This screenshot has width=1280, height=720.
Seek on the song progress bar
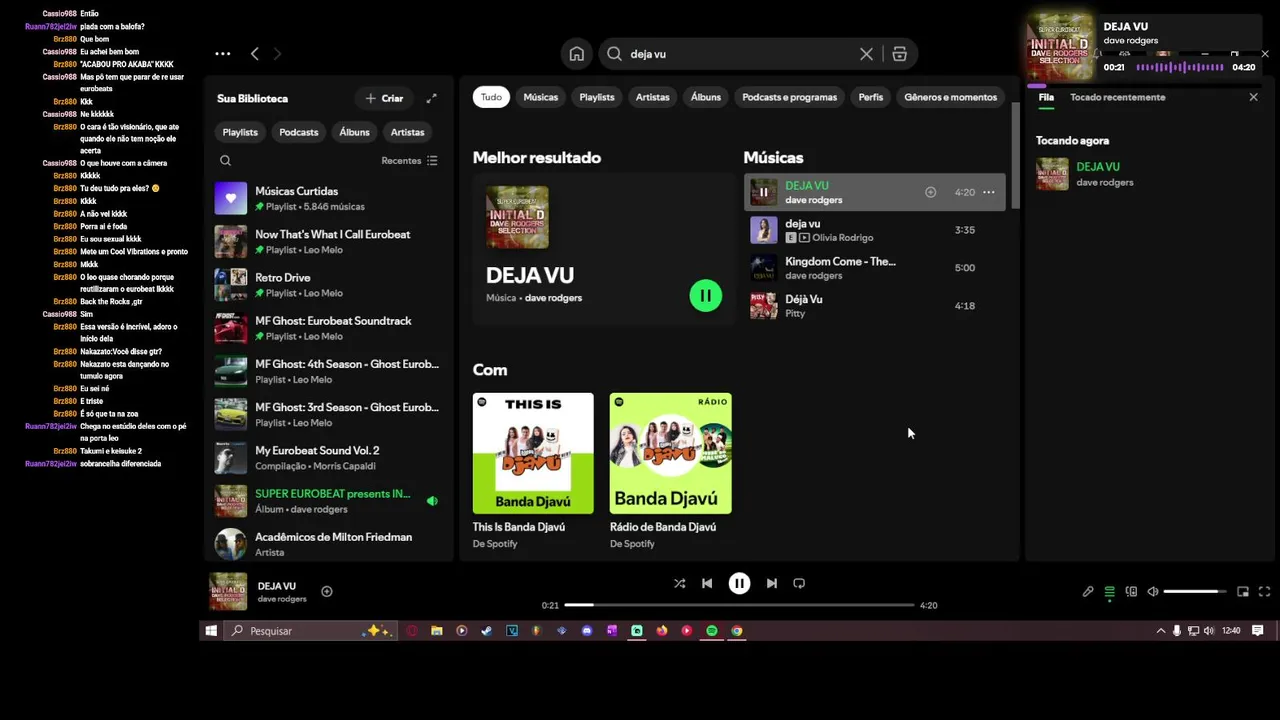click(x=739, y=605)
